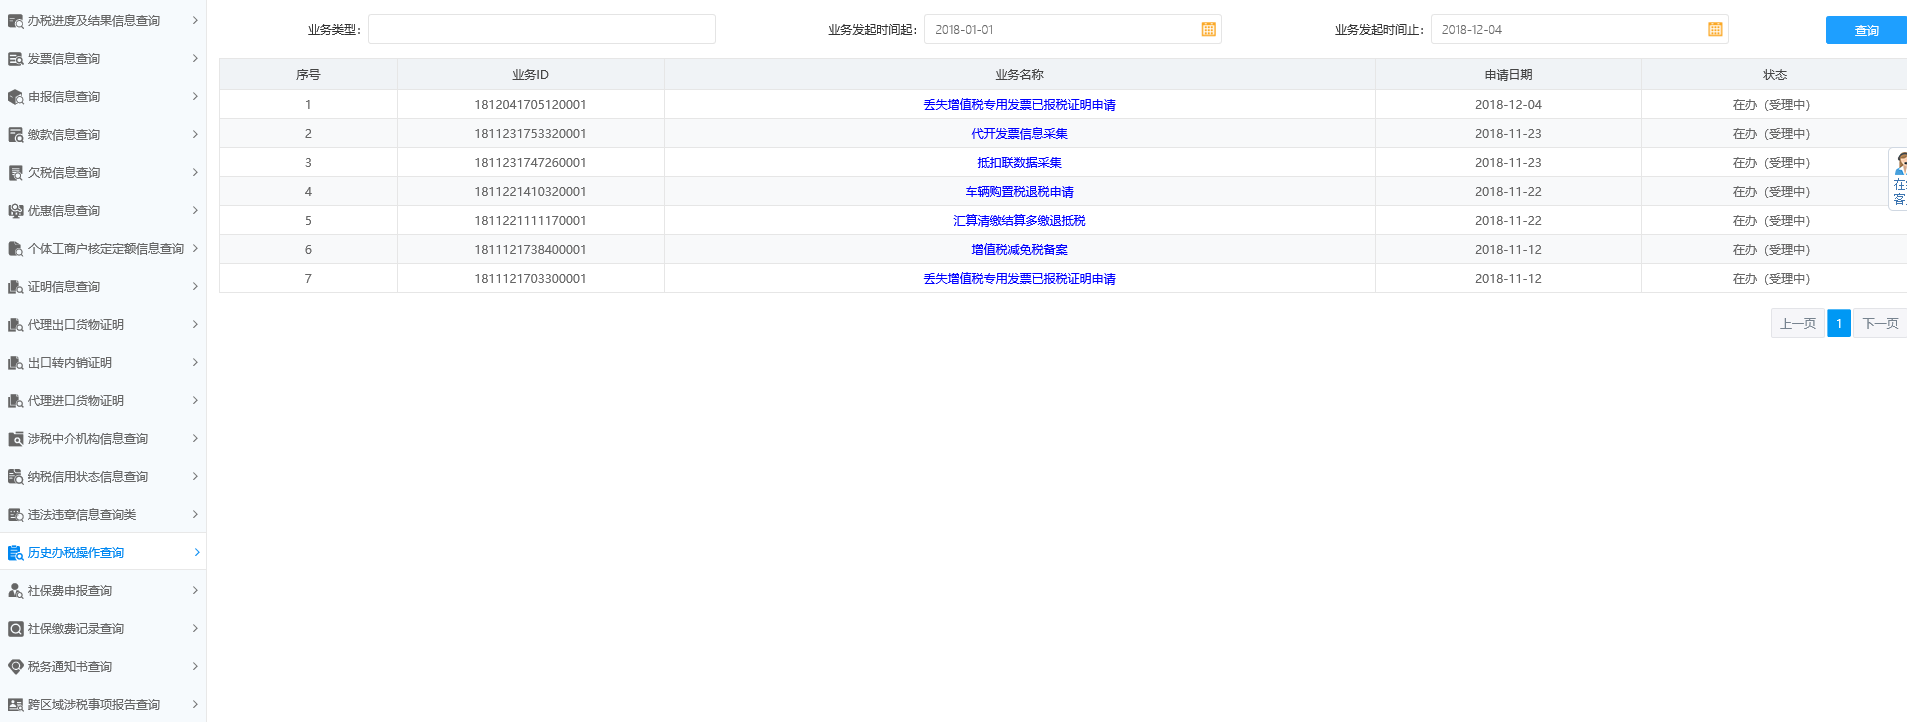Open 跨区域涉税事项报告查询 menu item

103,705
